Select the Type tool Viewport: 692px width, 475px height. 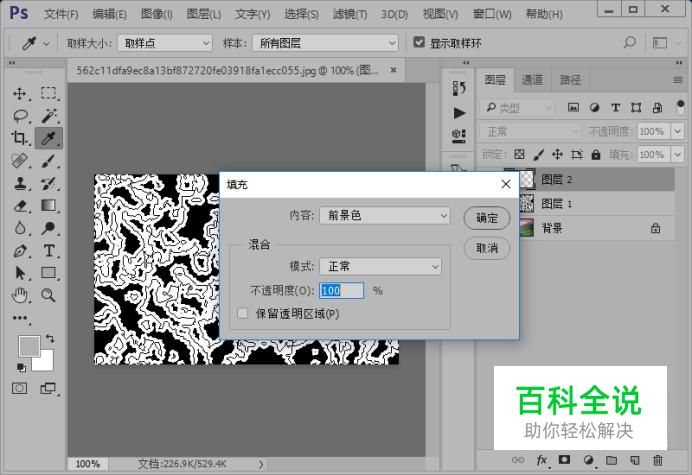coord(49,251)
